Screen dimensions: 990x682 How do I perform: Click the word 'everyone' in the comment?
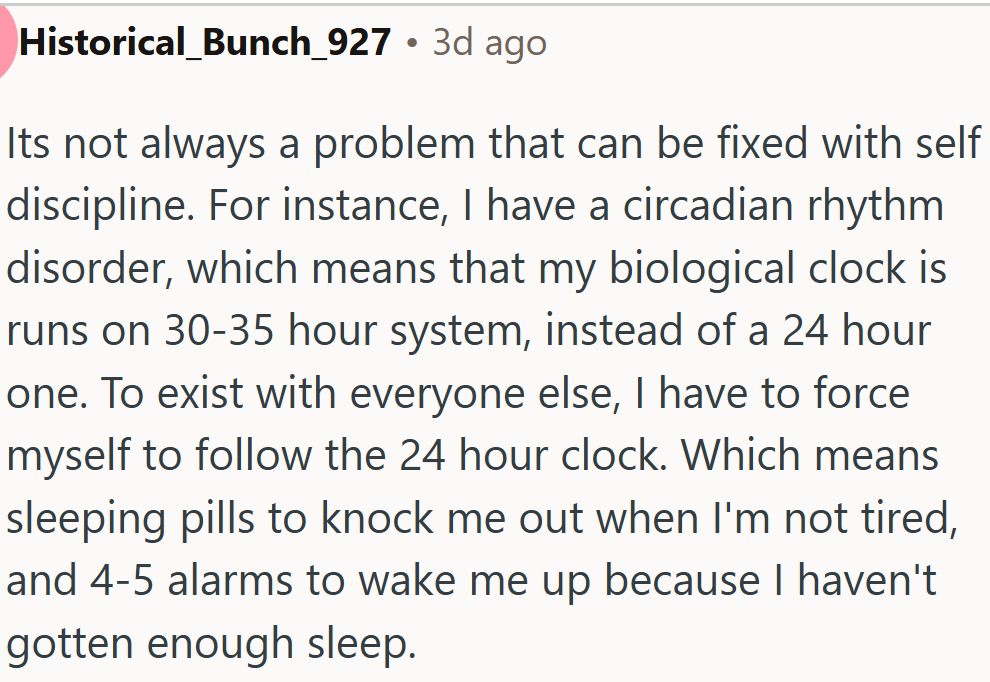pyautogui.click(x=437, y=395)
